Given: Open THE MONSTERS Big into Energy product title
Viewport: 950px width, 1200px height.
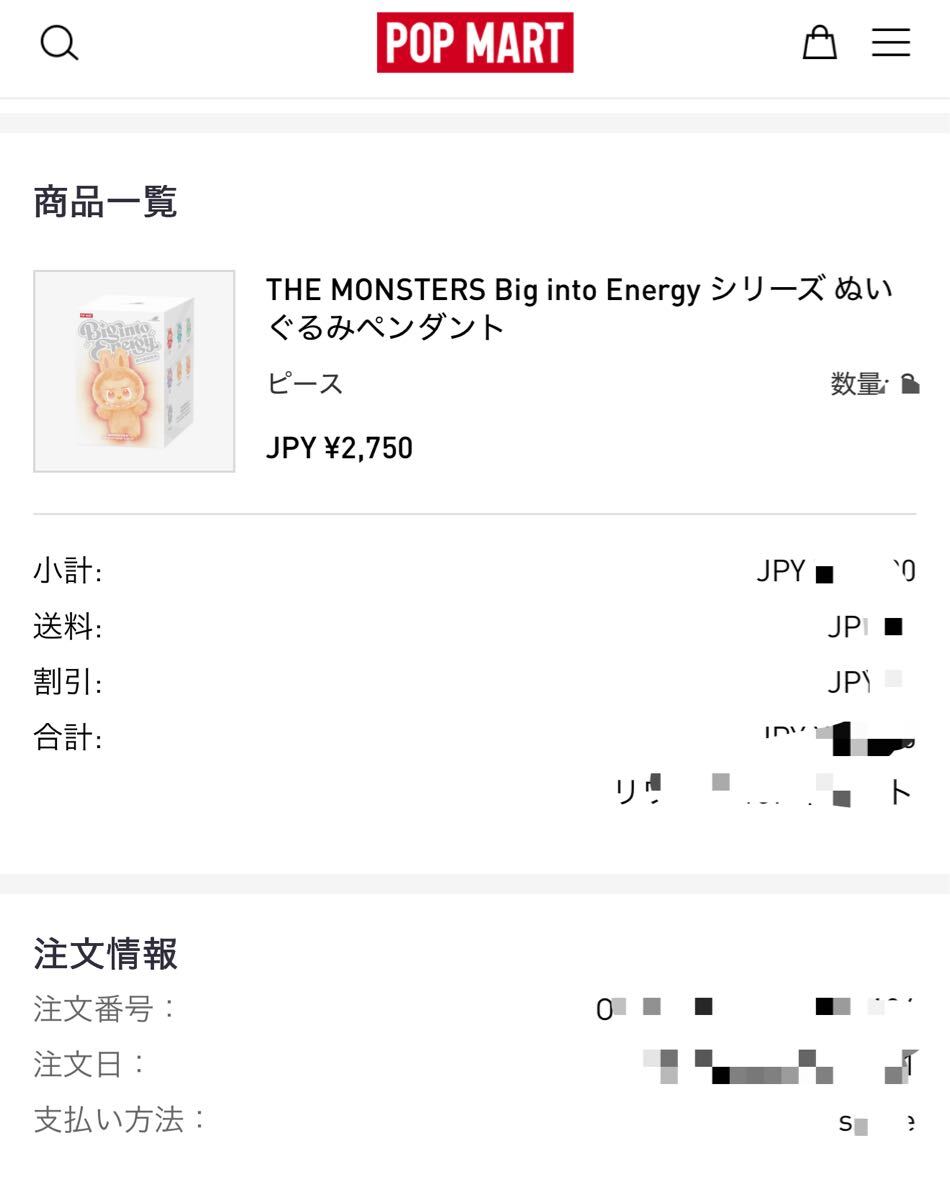Looking at the screenshot, I should coord(579,308).
